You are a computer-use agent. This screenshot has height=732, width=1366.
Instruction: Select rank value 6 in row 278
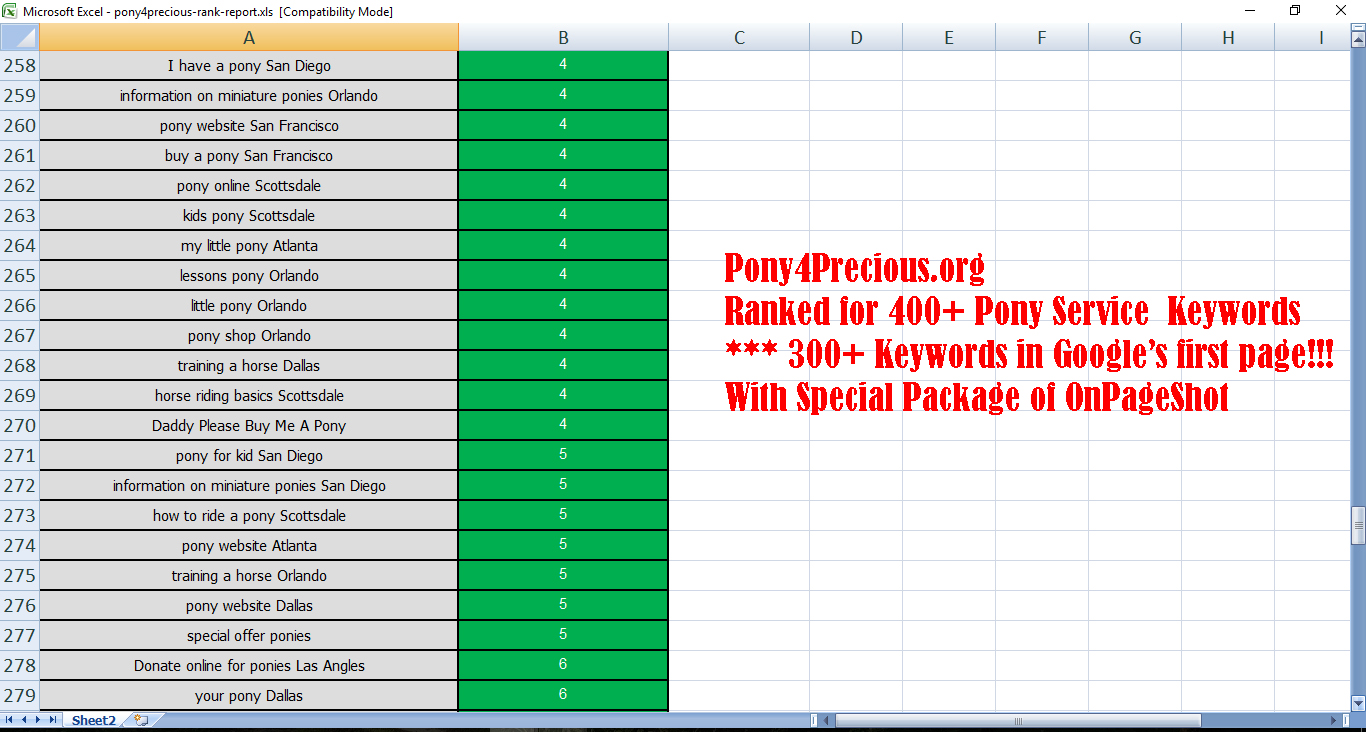564,666
